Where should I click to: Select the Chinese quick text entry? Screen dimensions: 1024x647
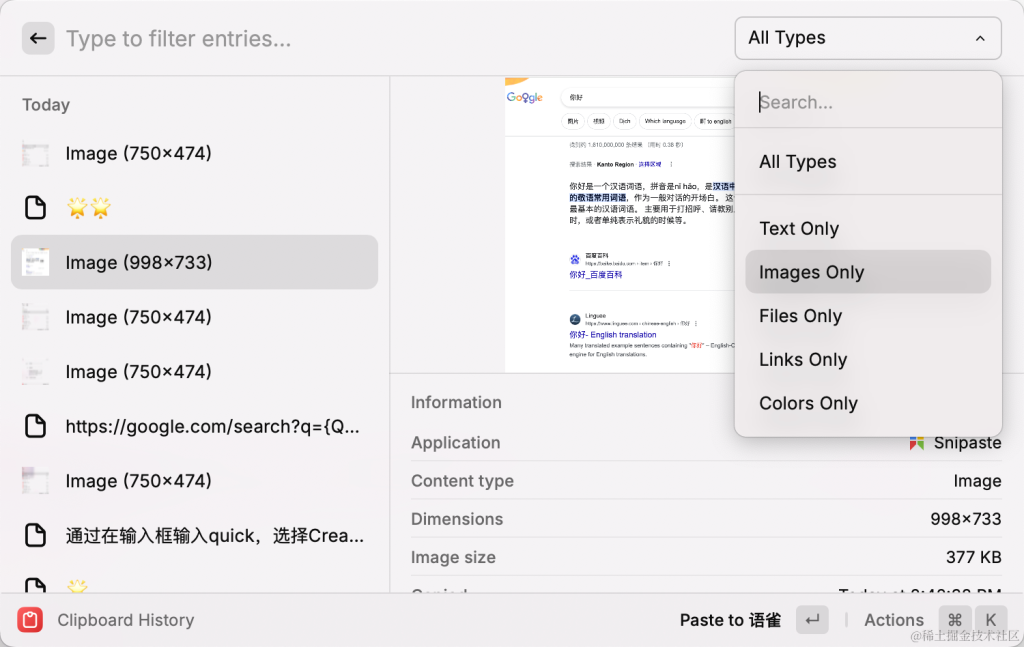click(195, 535)
